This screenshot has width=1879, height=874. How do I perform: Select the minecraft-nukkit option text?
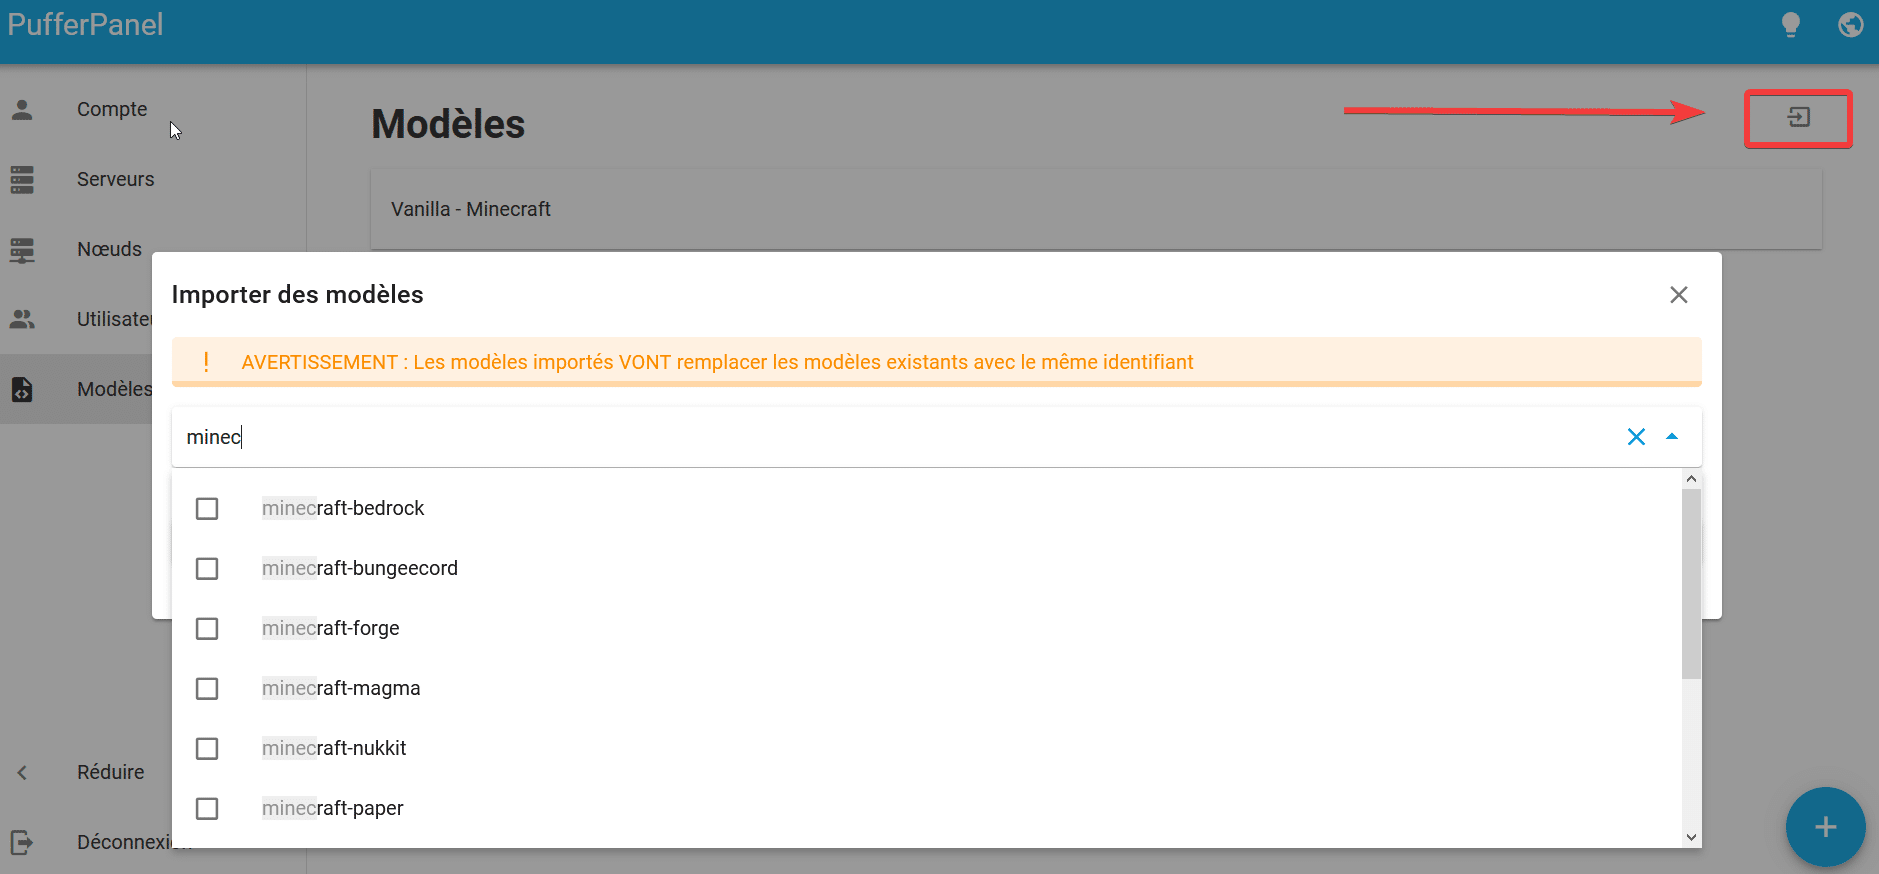click(334, 749)
